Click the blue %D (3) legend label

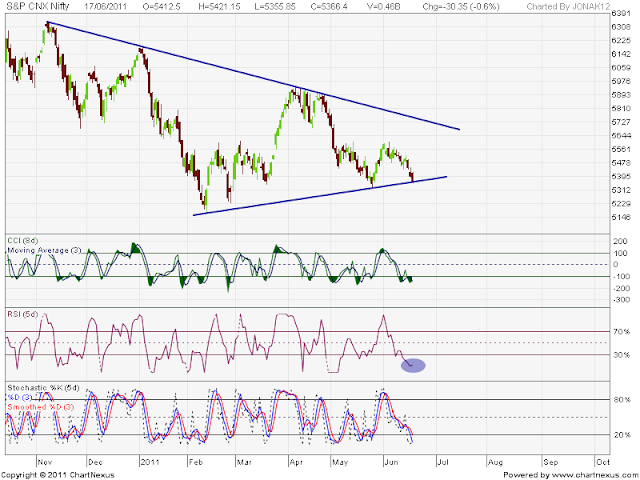click(x=20, y=398)
